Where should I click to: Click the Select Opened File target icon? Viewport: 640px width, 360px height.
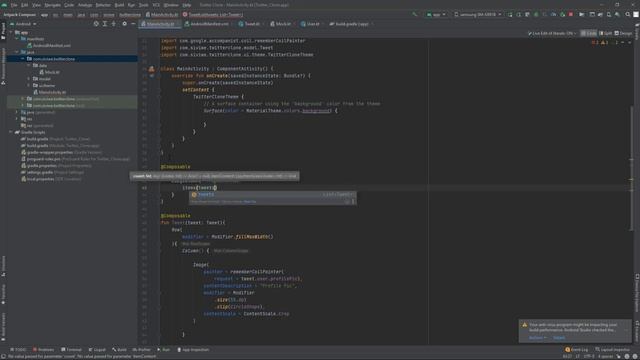(x=96, y=24)
